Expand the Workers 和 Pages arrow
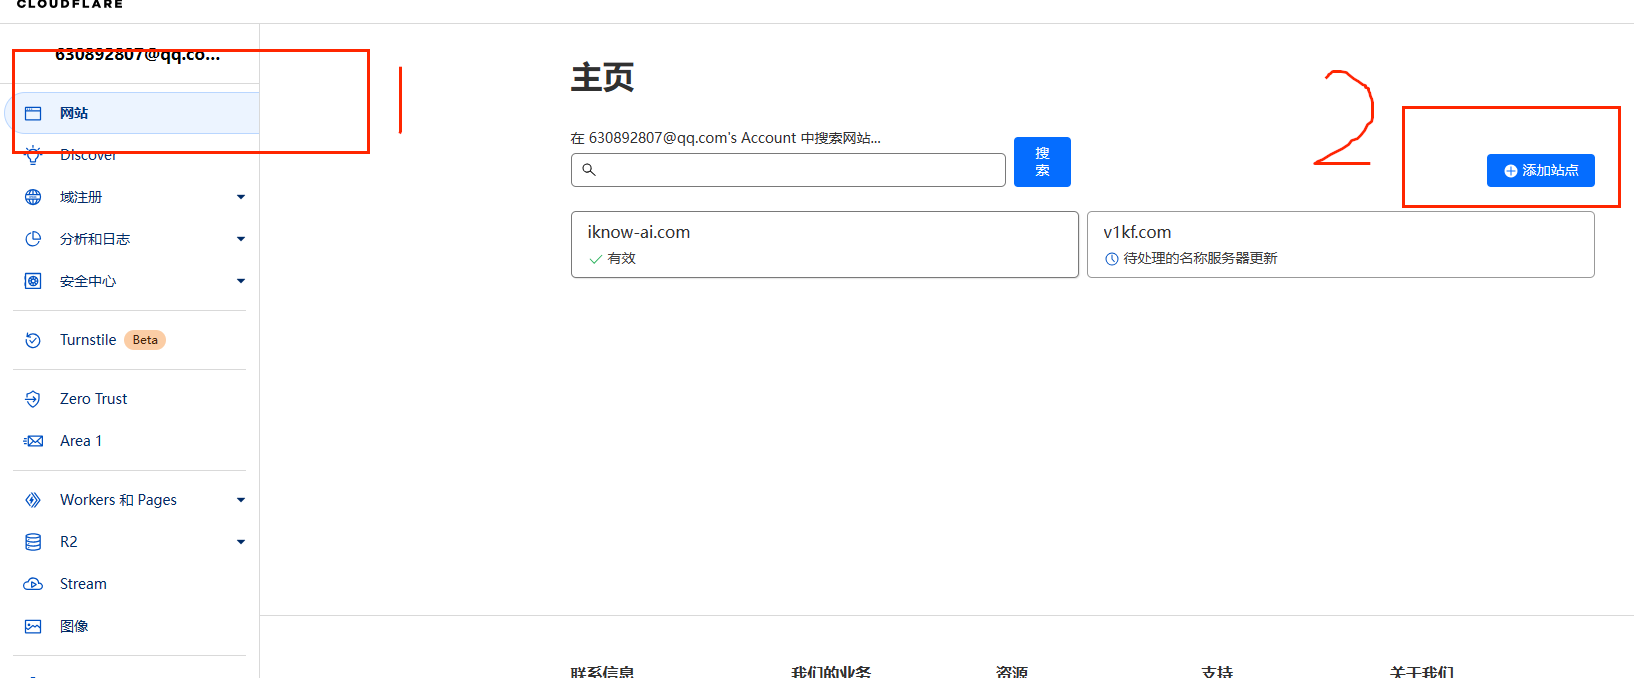The height and width of the screenshot is (678, 1634). point(241,500)
